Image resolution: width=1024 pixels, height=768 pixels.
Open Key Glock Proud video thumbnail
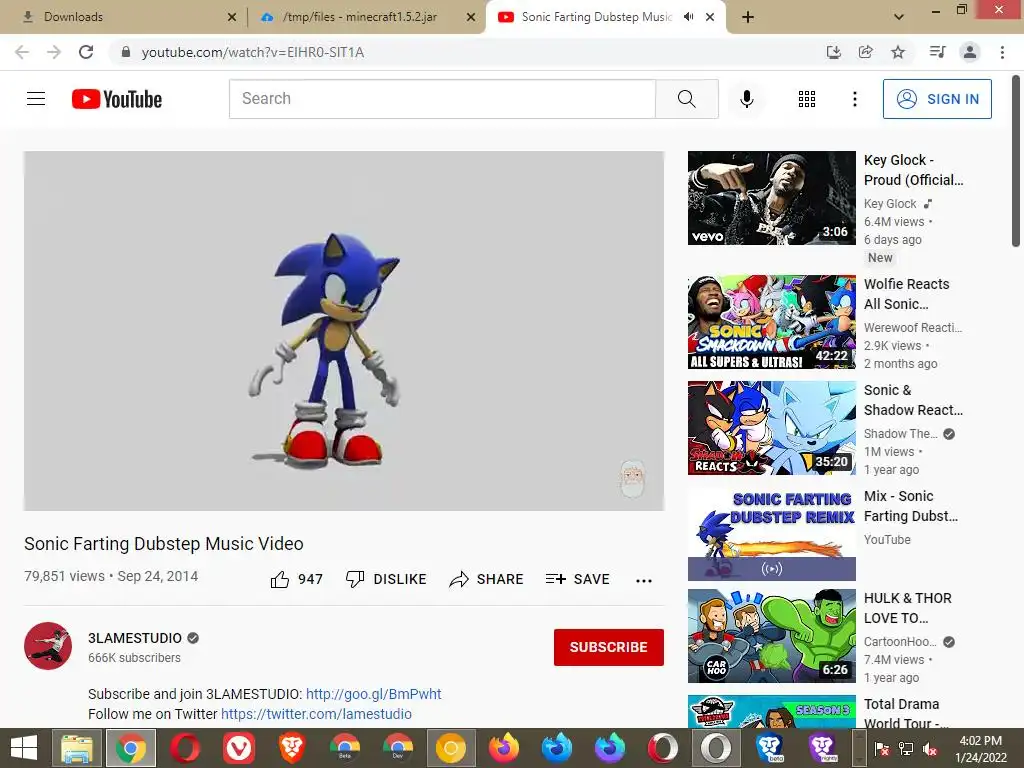coord(771,198)
